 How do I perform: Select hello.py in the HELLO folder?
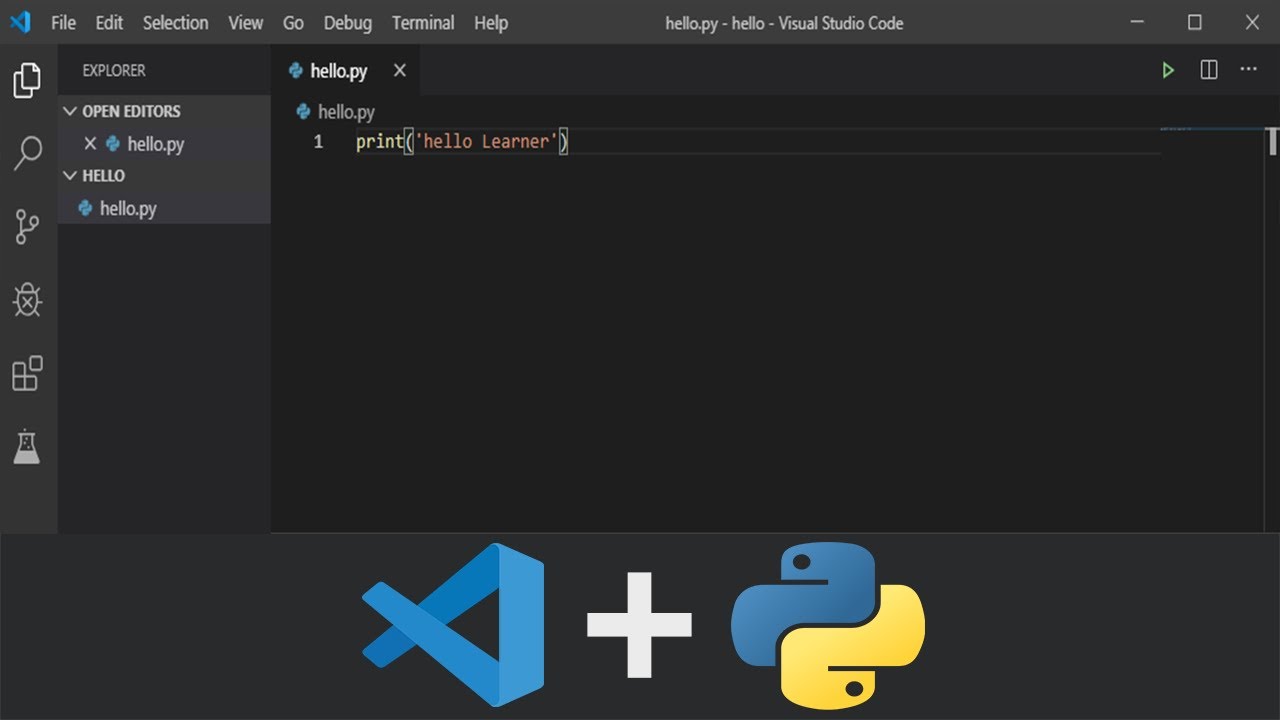pos(164,208)
